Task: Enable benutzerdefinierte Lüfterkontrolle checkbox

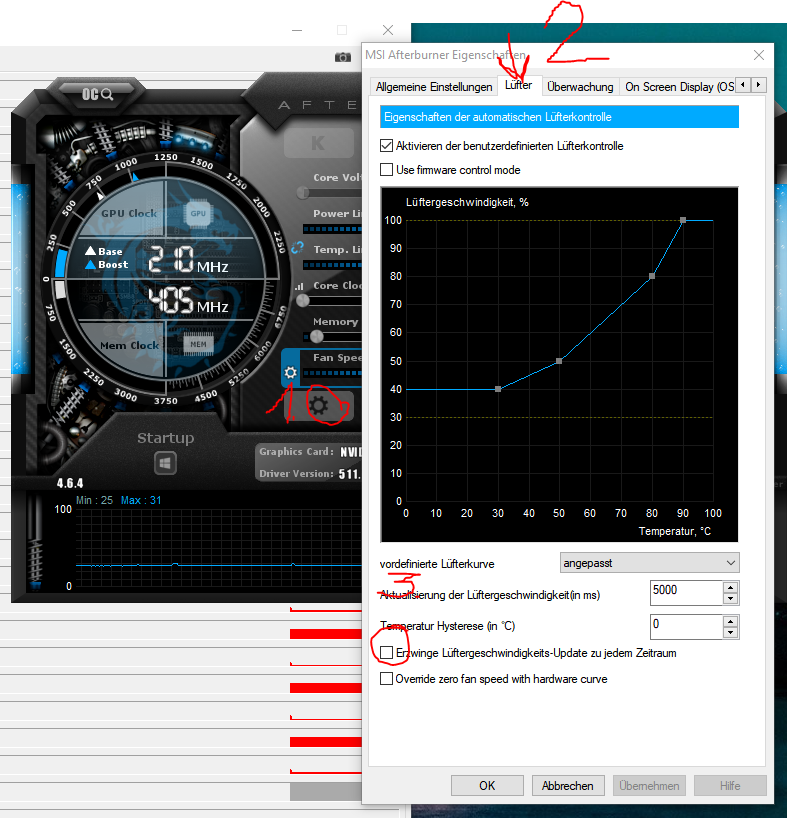Action: click(386, 146)
